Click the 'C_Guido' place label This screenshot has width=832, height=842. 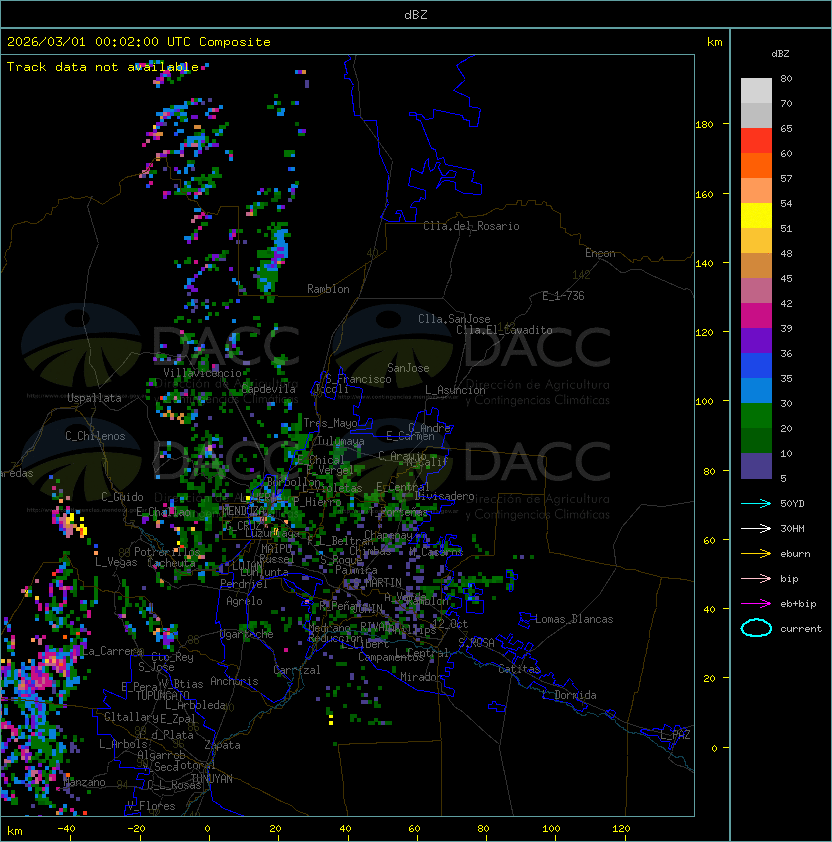pos(122,497)
